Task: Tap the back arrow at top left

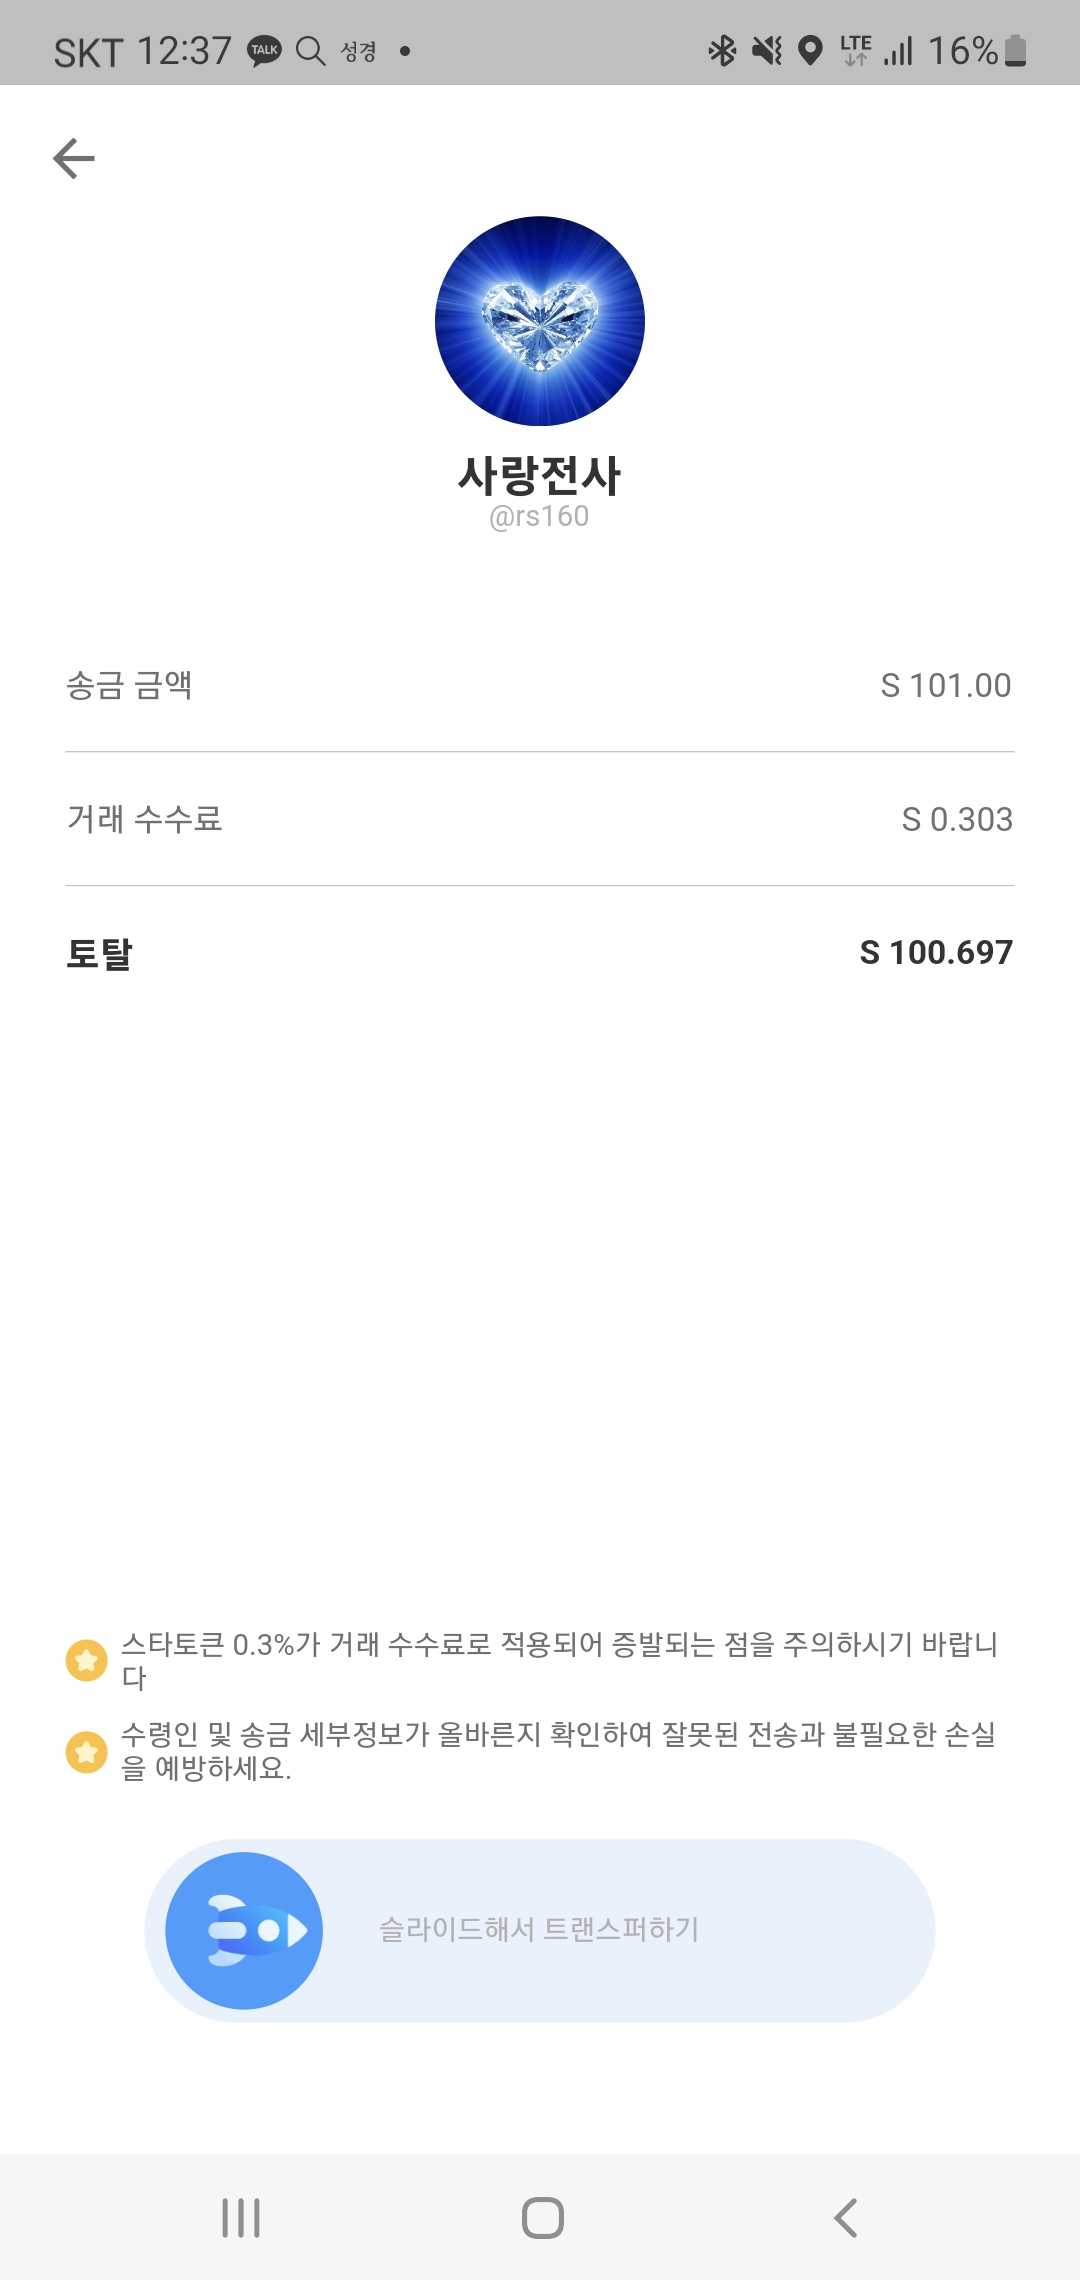Action: point(74,158)
